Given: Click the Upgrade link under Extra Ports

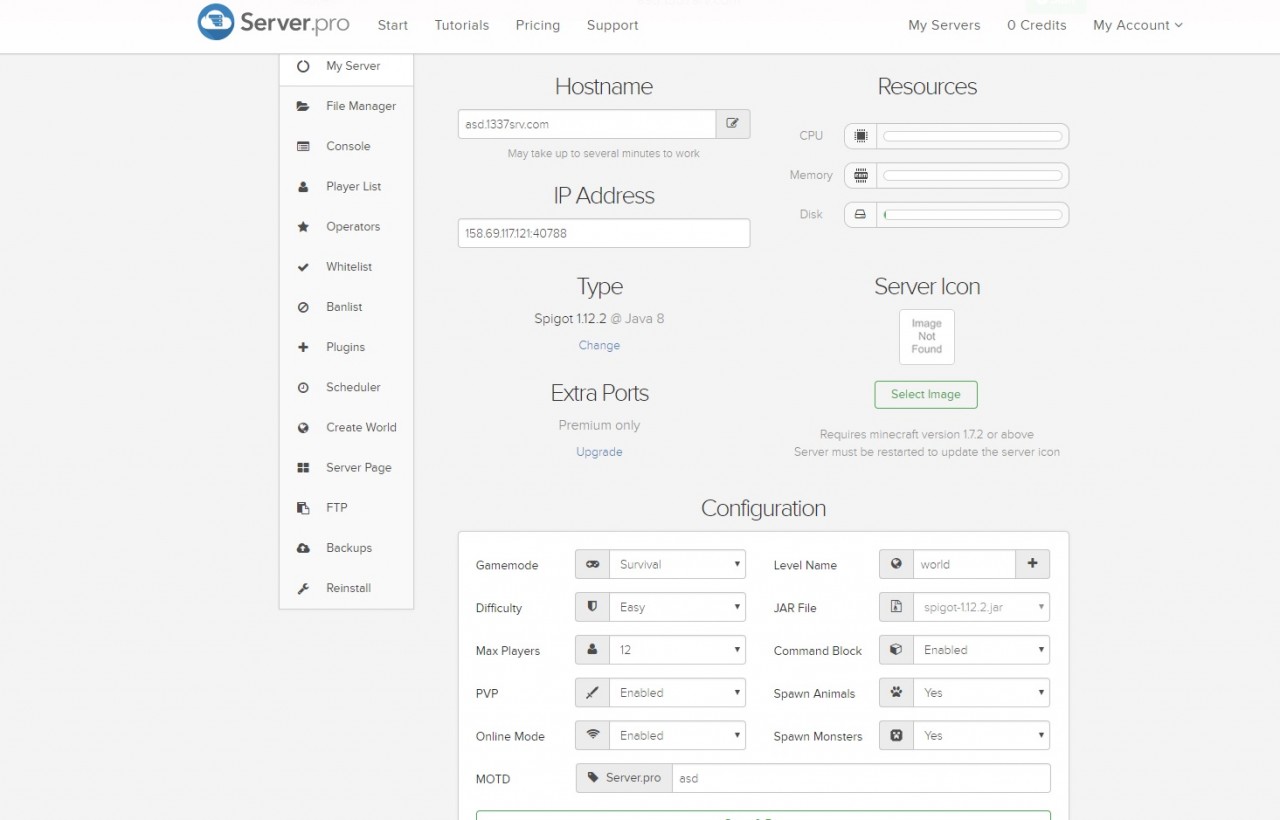Looking at the screenshot, I should (599, 452).
